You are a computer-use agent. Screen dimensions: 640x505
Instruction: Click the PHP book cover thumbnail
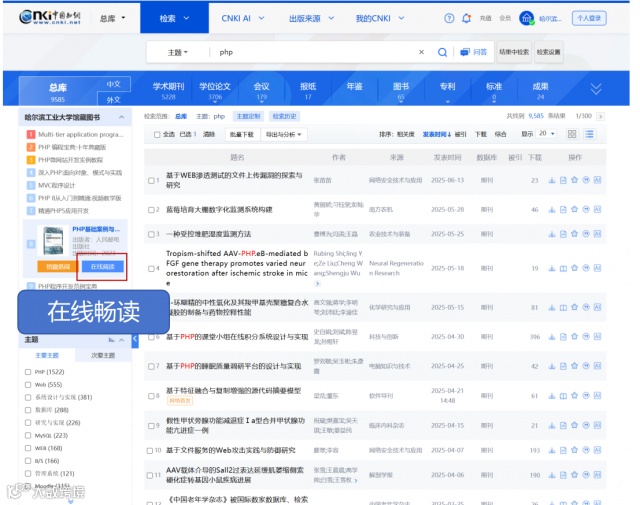53,240
